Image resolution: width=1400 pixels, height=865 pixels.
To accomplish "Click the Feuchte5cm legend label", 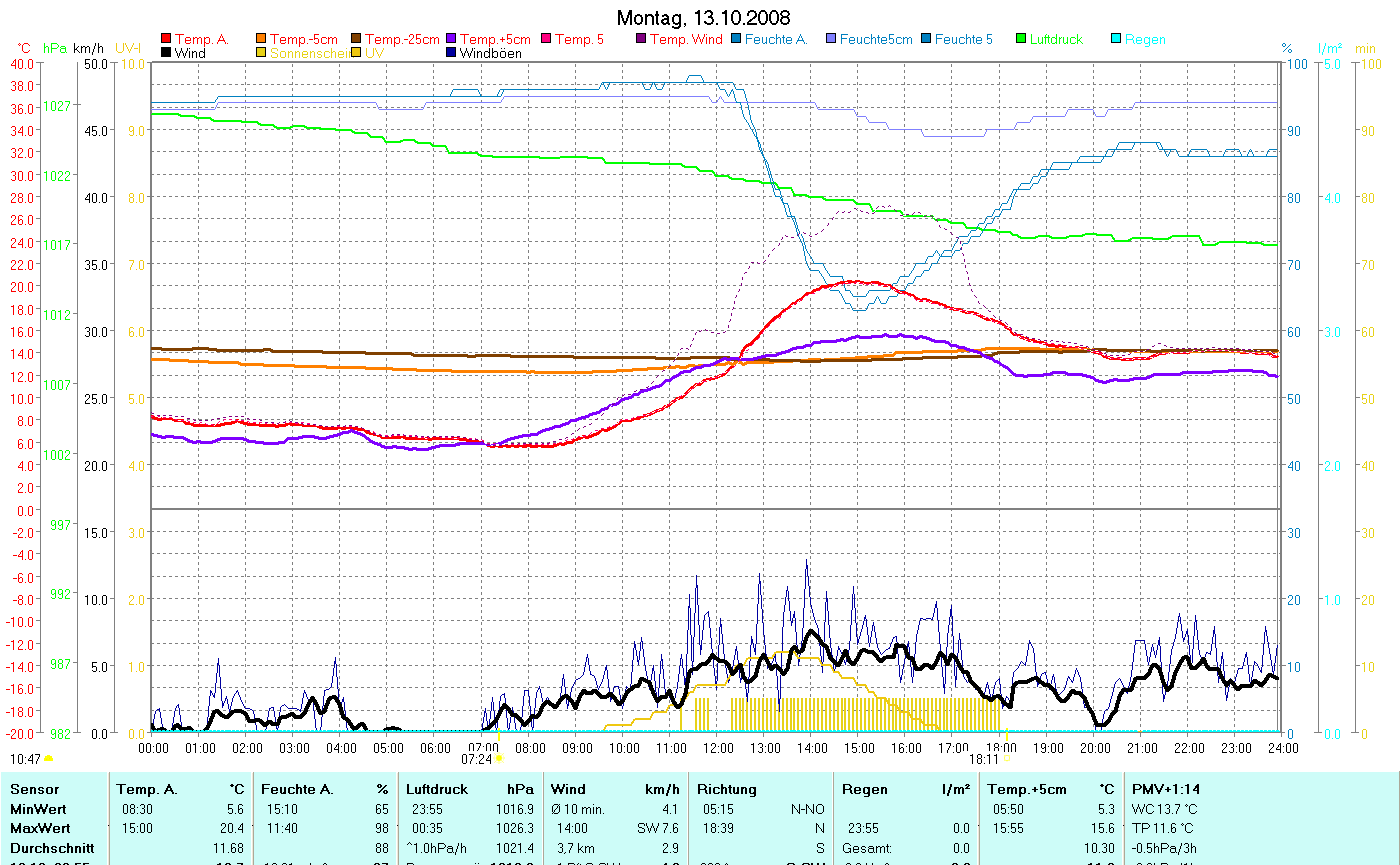I will [875, 39].
